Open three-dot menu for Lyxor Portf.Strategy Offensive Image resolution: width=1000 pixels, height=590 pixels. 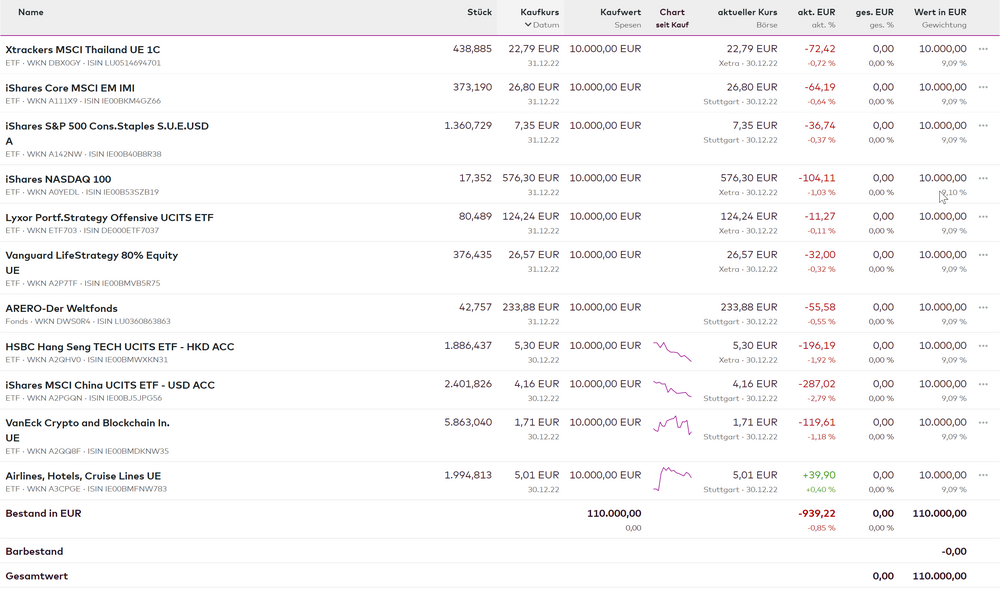[983, 217]
